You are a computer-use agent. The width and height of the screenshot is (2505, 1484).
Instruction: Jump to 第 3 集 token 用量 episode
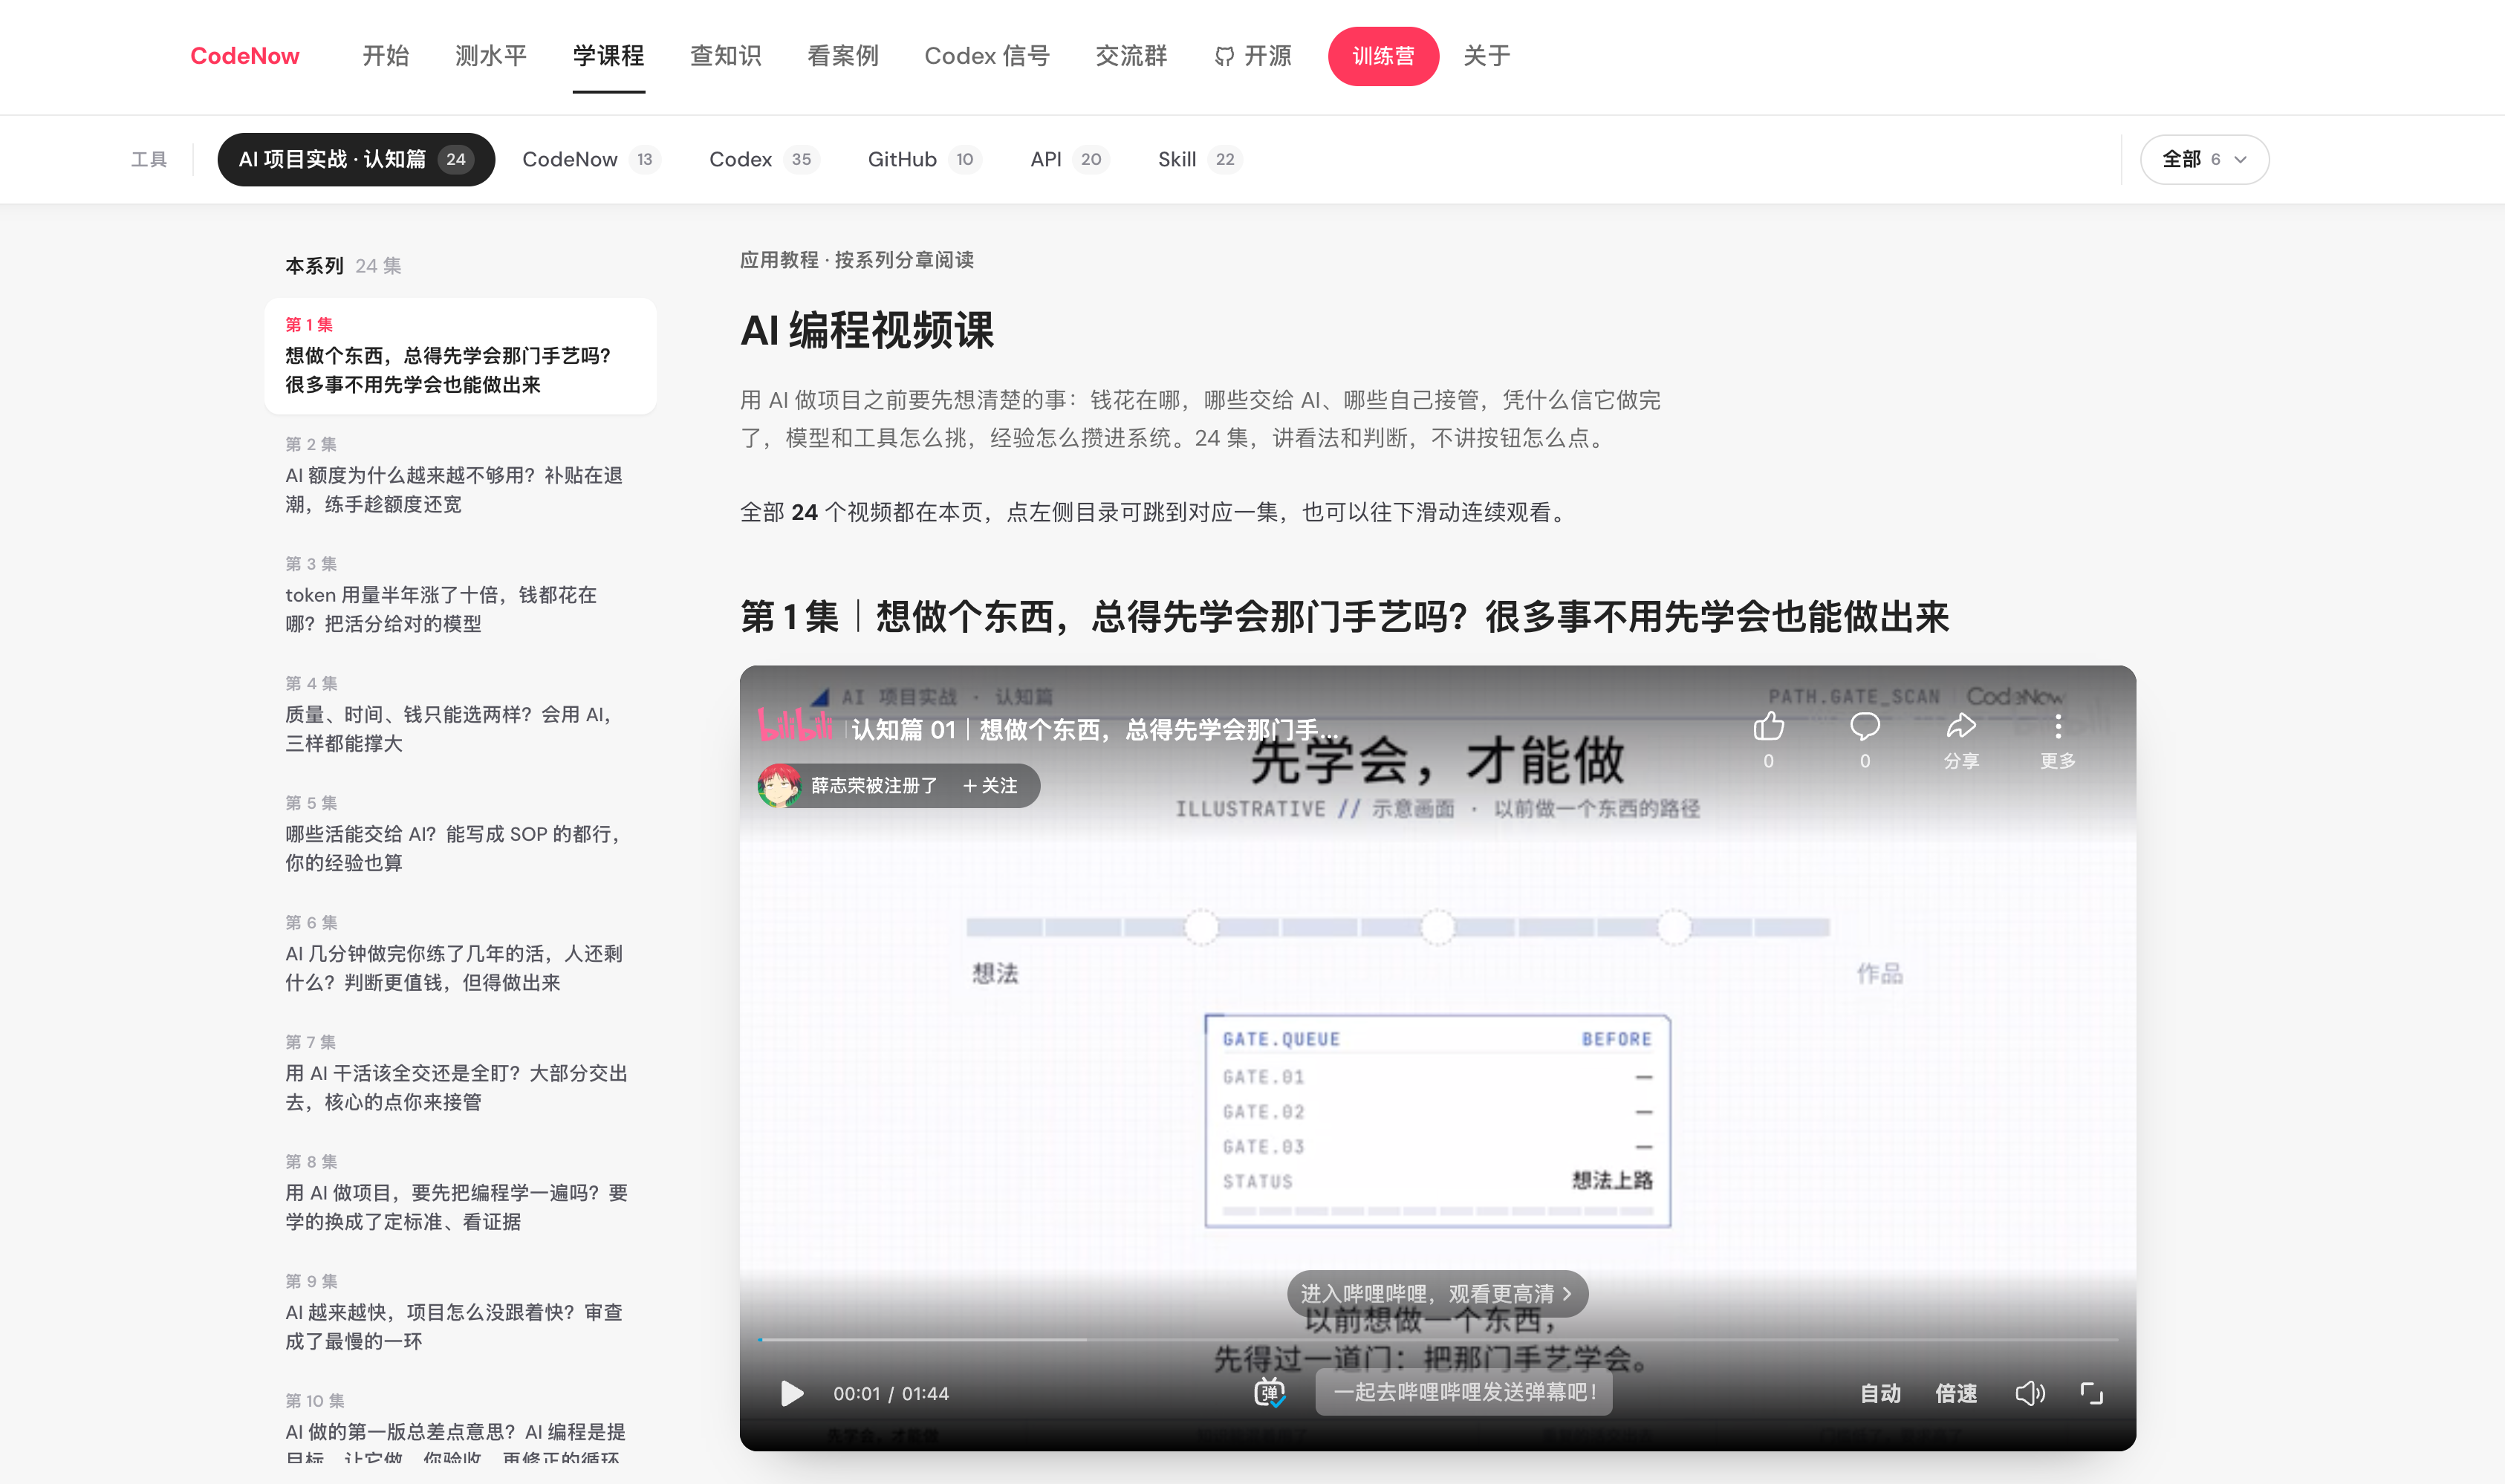460,595
